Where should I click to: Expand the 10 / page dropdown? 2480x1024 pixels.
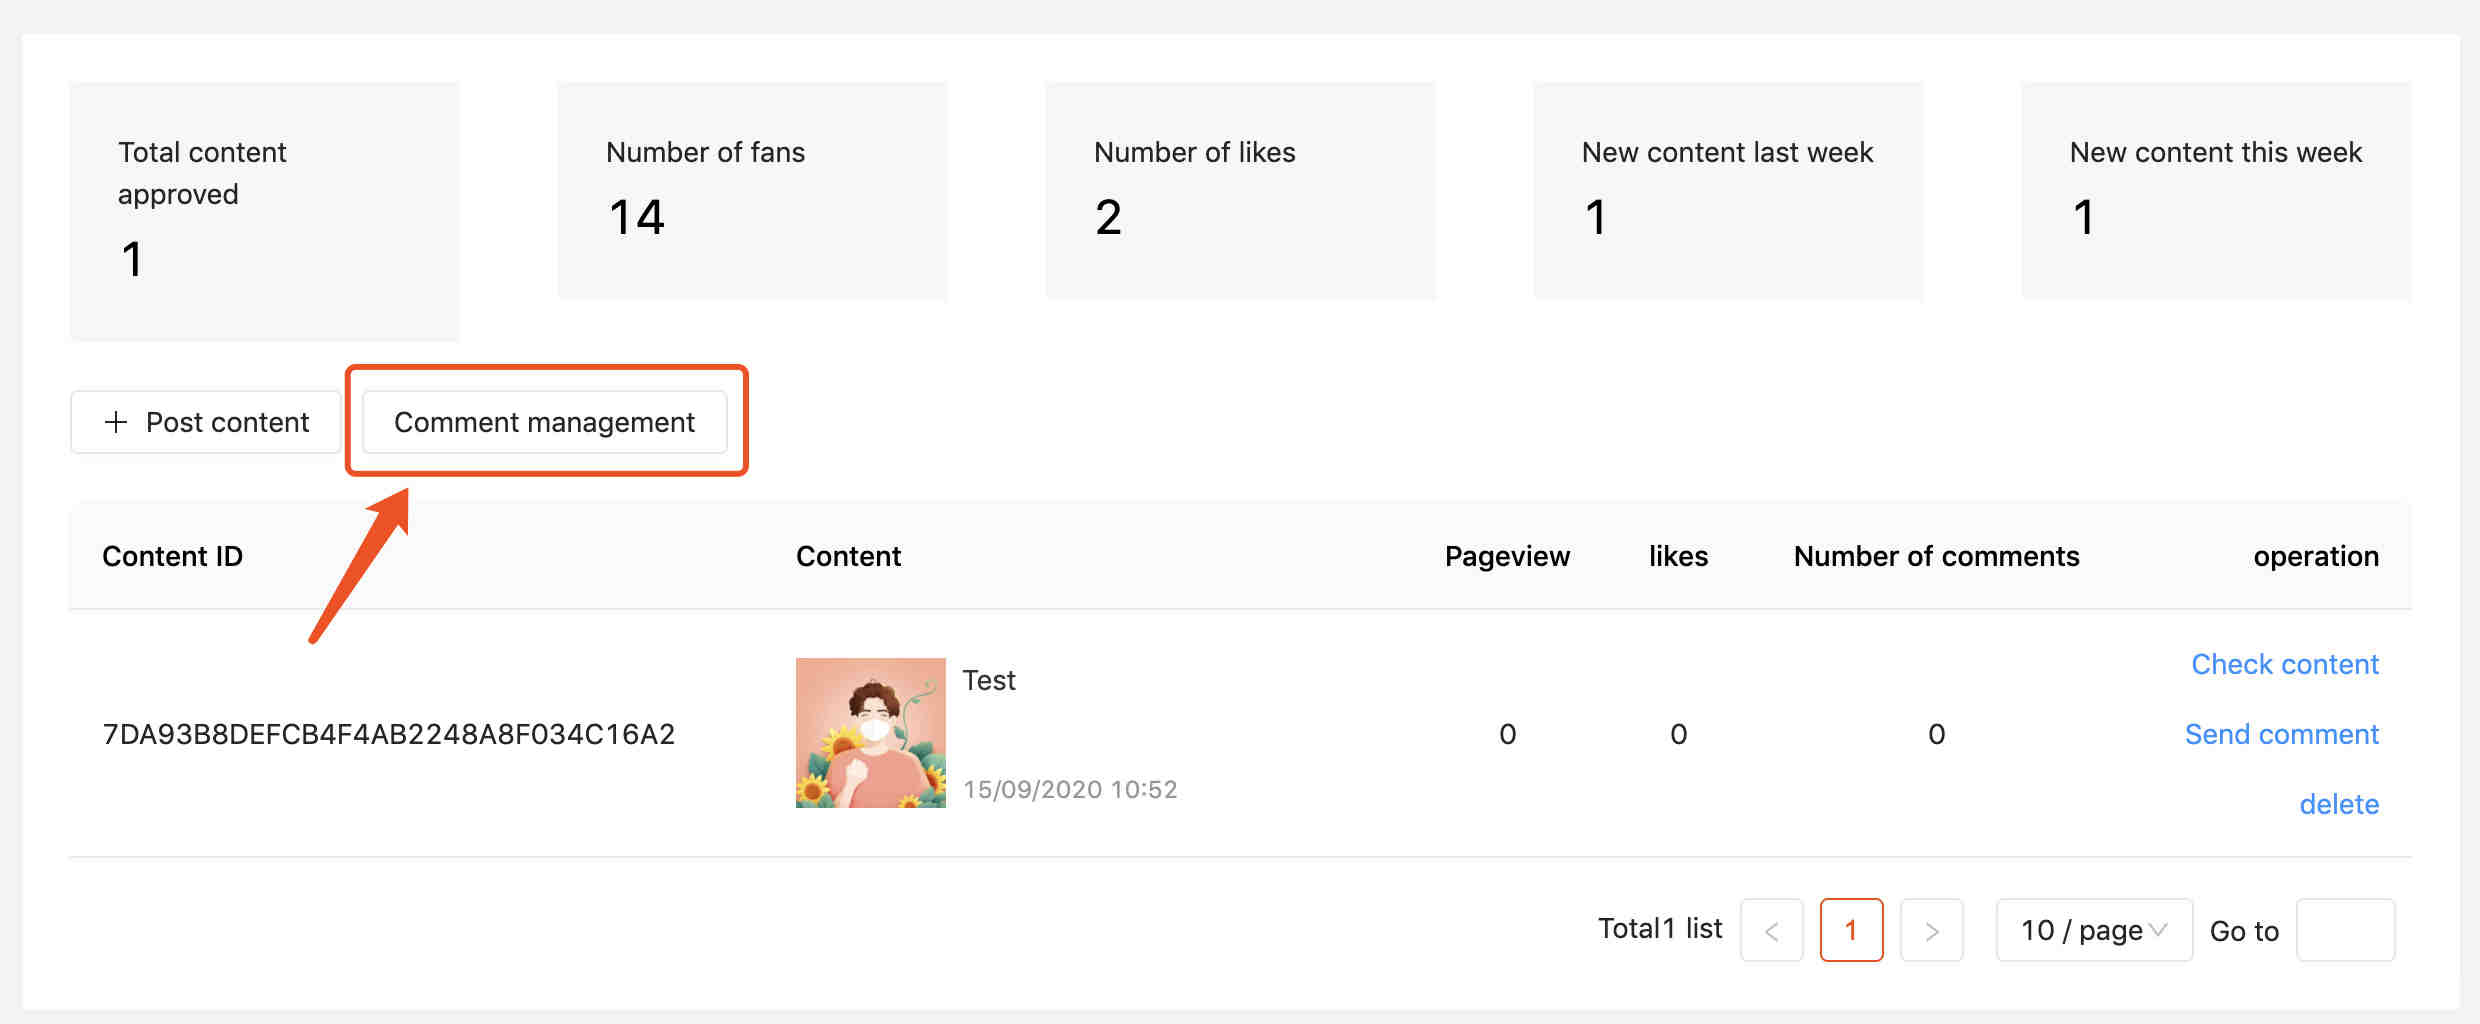click(2094, 930)
